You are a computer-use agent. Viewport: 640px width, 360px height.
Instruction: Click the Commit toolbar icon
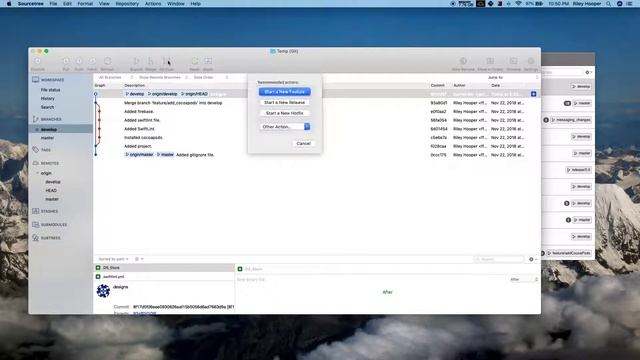pyautogui.click(x=38, y=61)
